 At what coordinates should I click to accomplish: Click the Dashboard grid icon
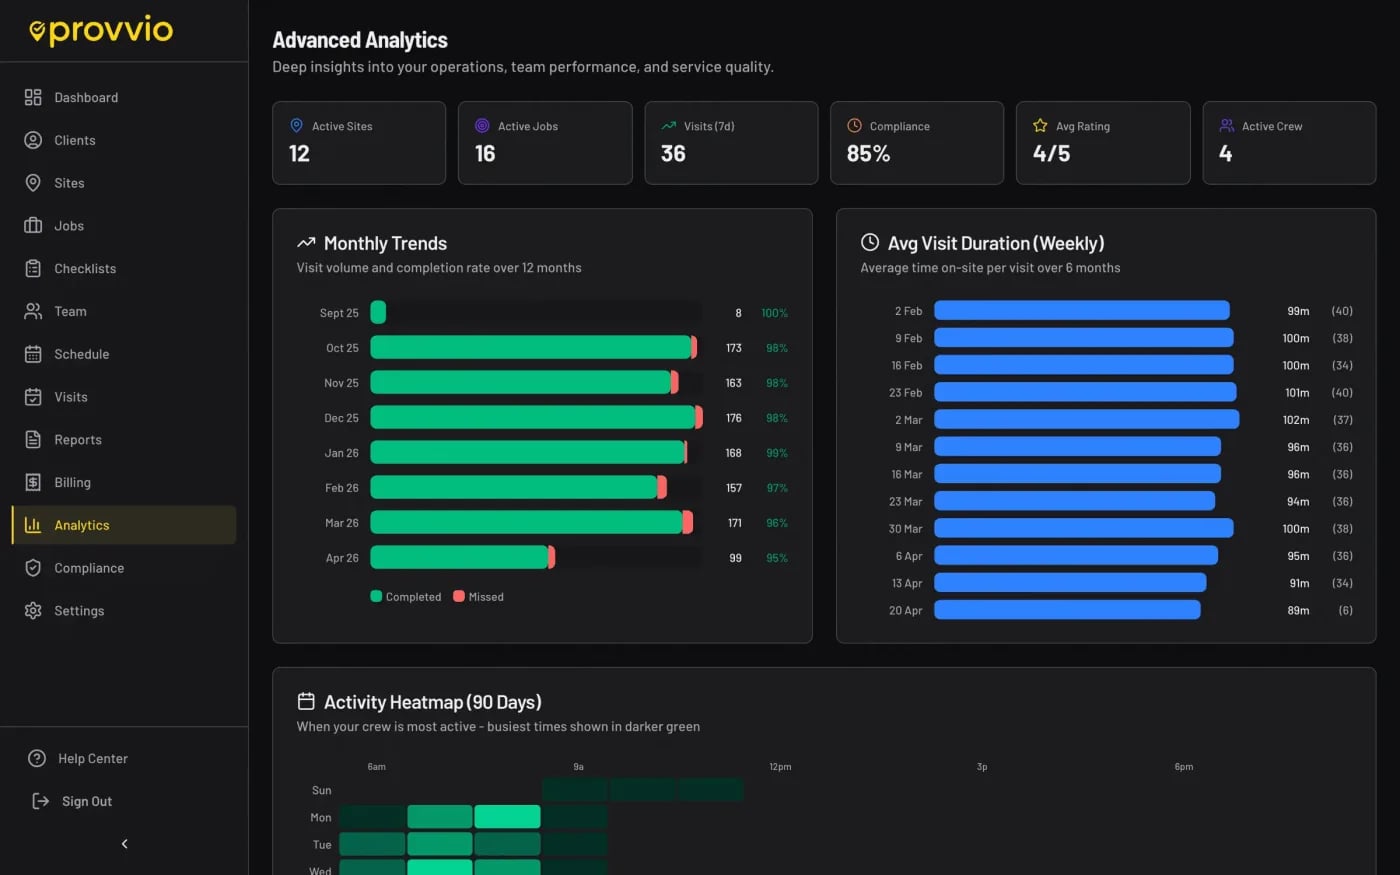pos(33,97)
